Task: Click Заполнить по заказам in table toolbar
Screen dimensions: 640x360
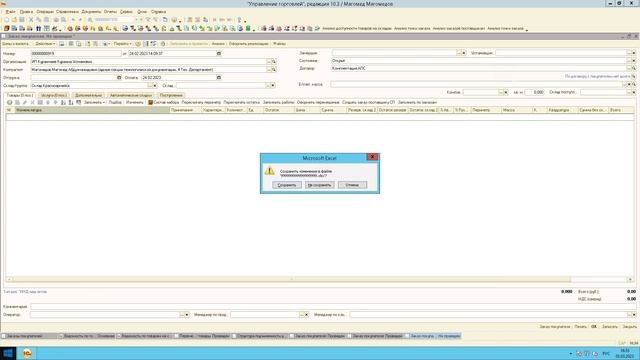Action: (417, 102)
